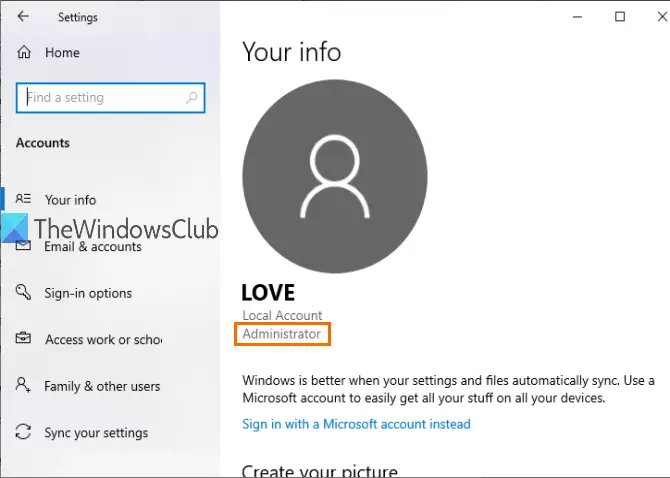The image size is (670, 478).
Task: Click the Home label in sidebar
Action: 62,53
